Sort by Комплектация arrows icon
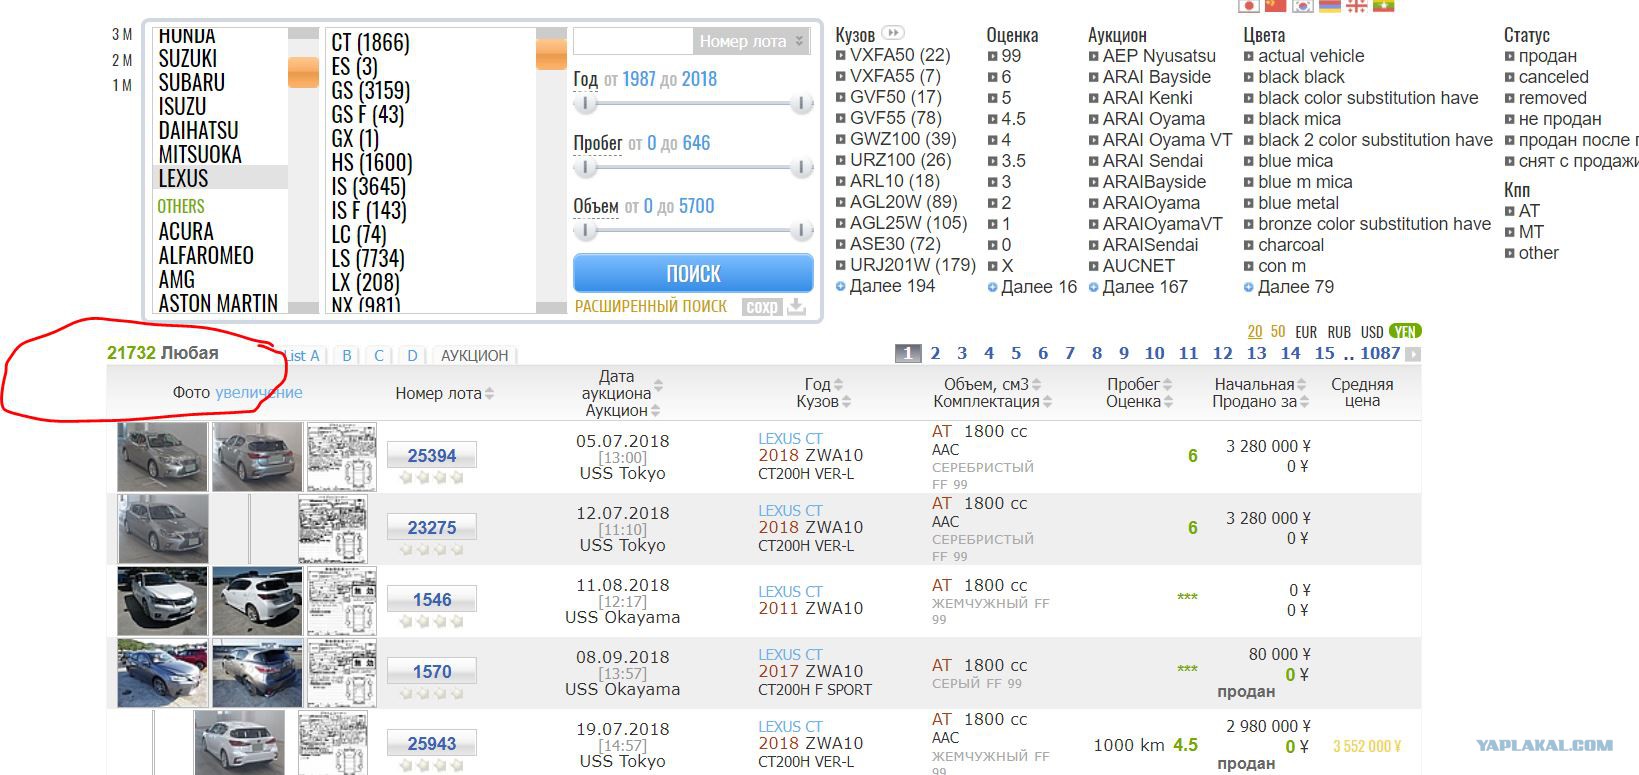The image size is (1639, 775). point(1047,402)
